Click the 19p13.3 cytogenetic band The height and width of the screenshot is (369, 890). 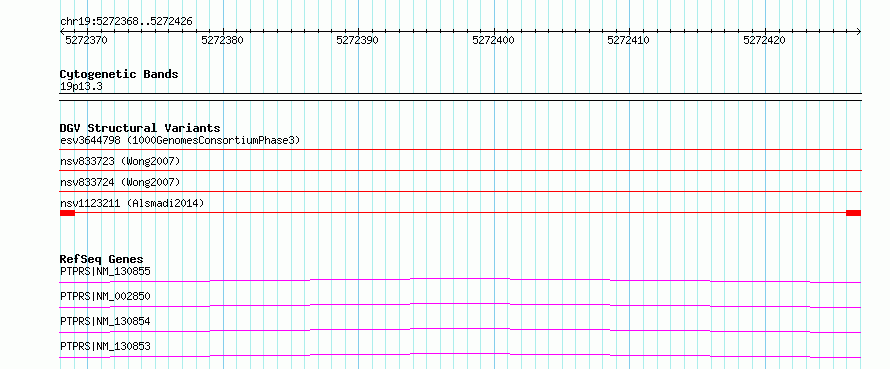[x=81, y=87]
